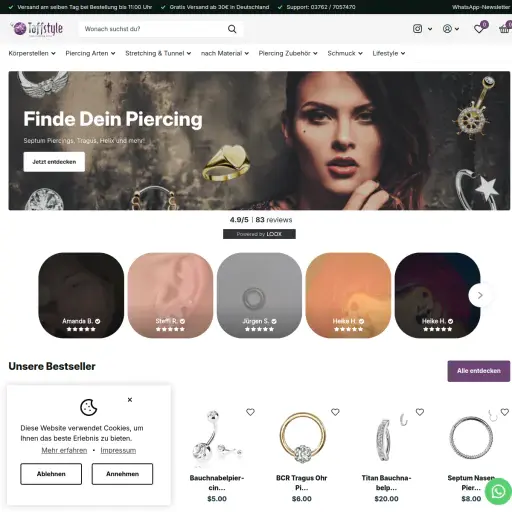Focus the Wonach suchst du search field
Image resolution: width=512 pixels, height=512 pixels.
click(153, 29)
